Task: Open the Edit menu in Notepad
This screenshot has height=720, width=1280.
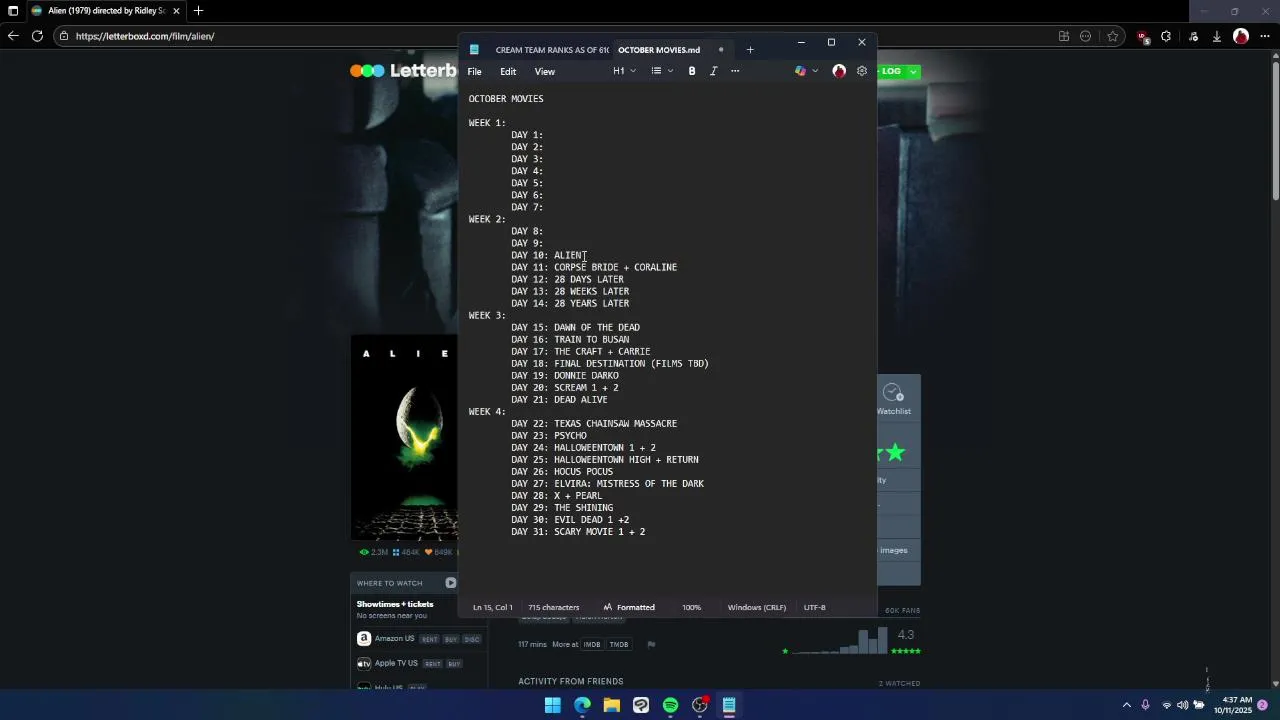Action: point(508,71)
